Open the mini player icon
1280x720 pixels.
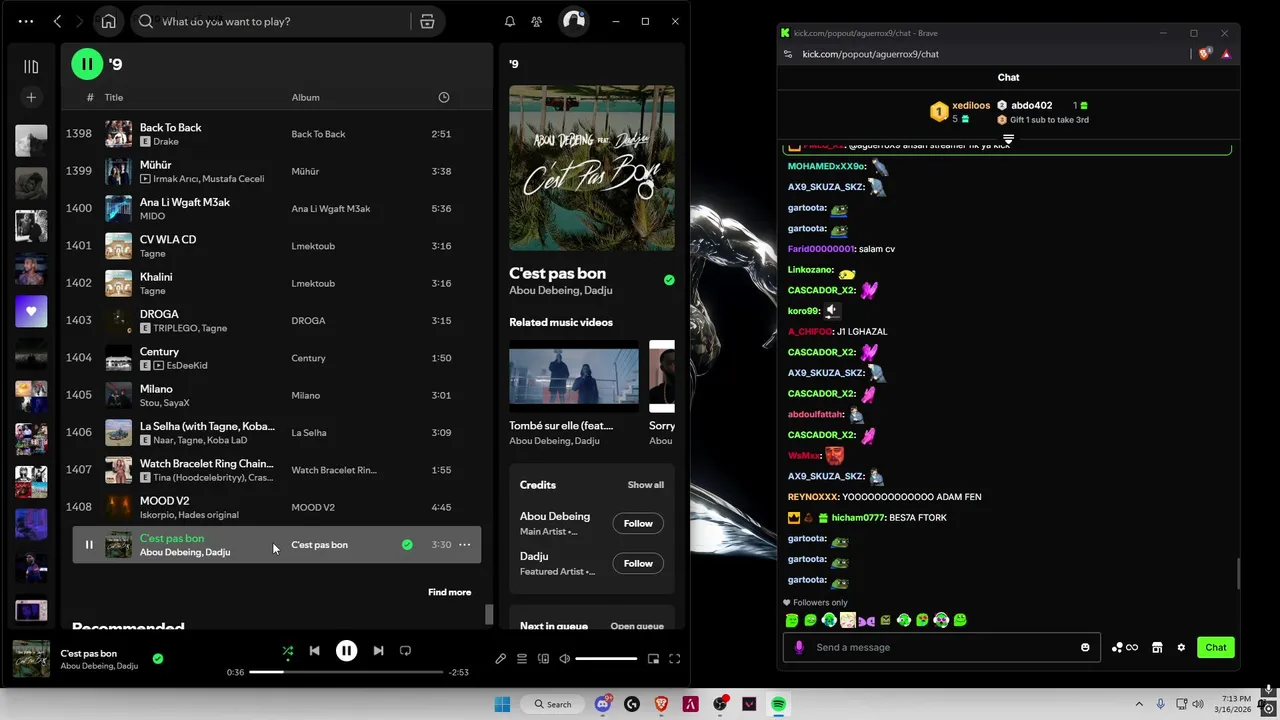(653, 659)
